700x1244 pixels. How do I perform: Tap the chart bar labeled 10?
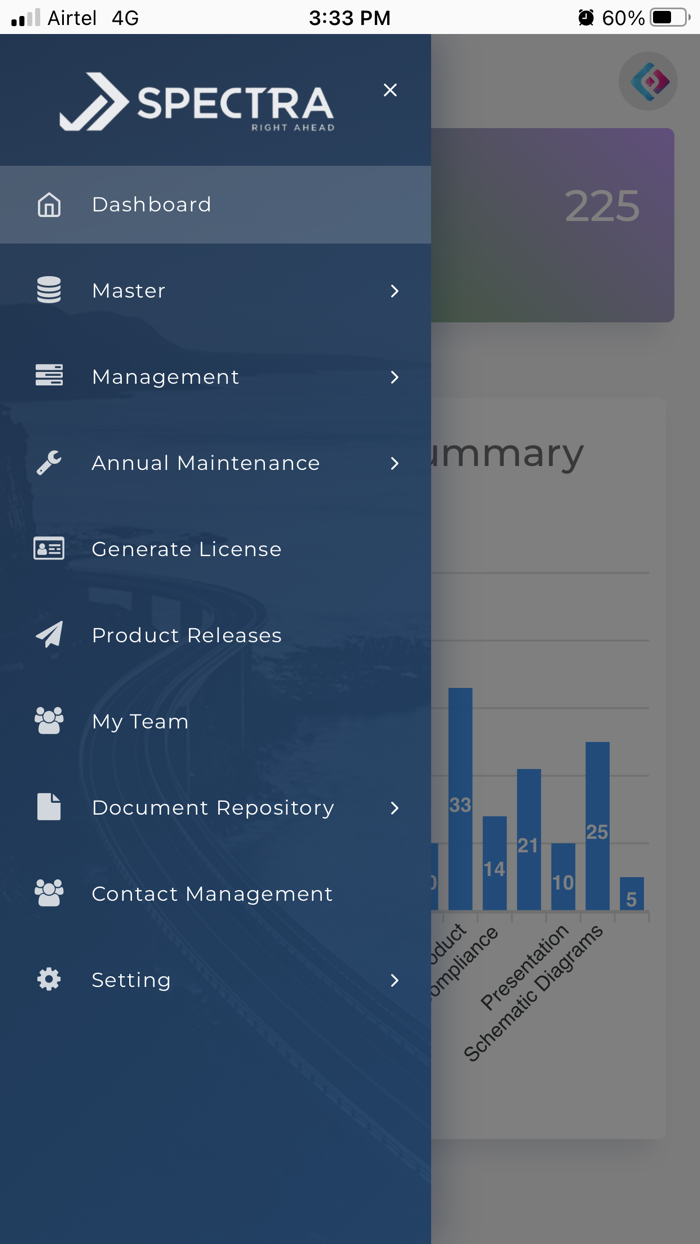click(563, 877)
